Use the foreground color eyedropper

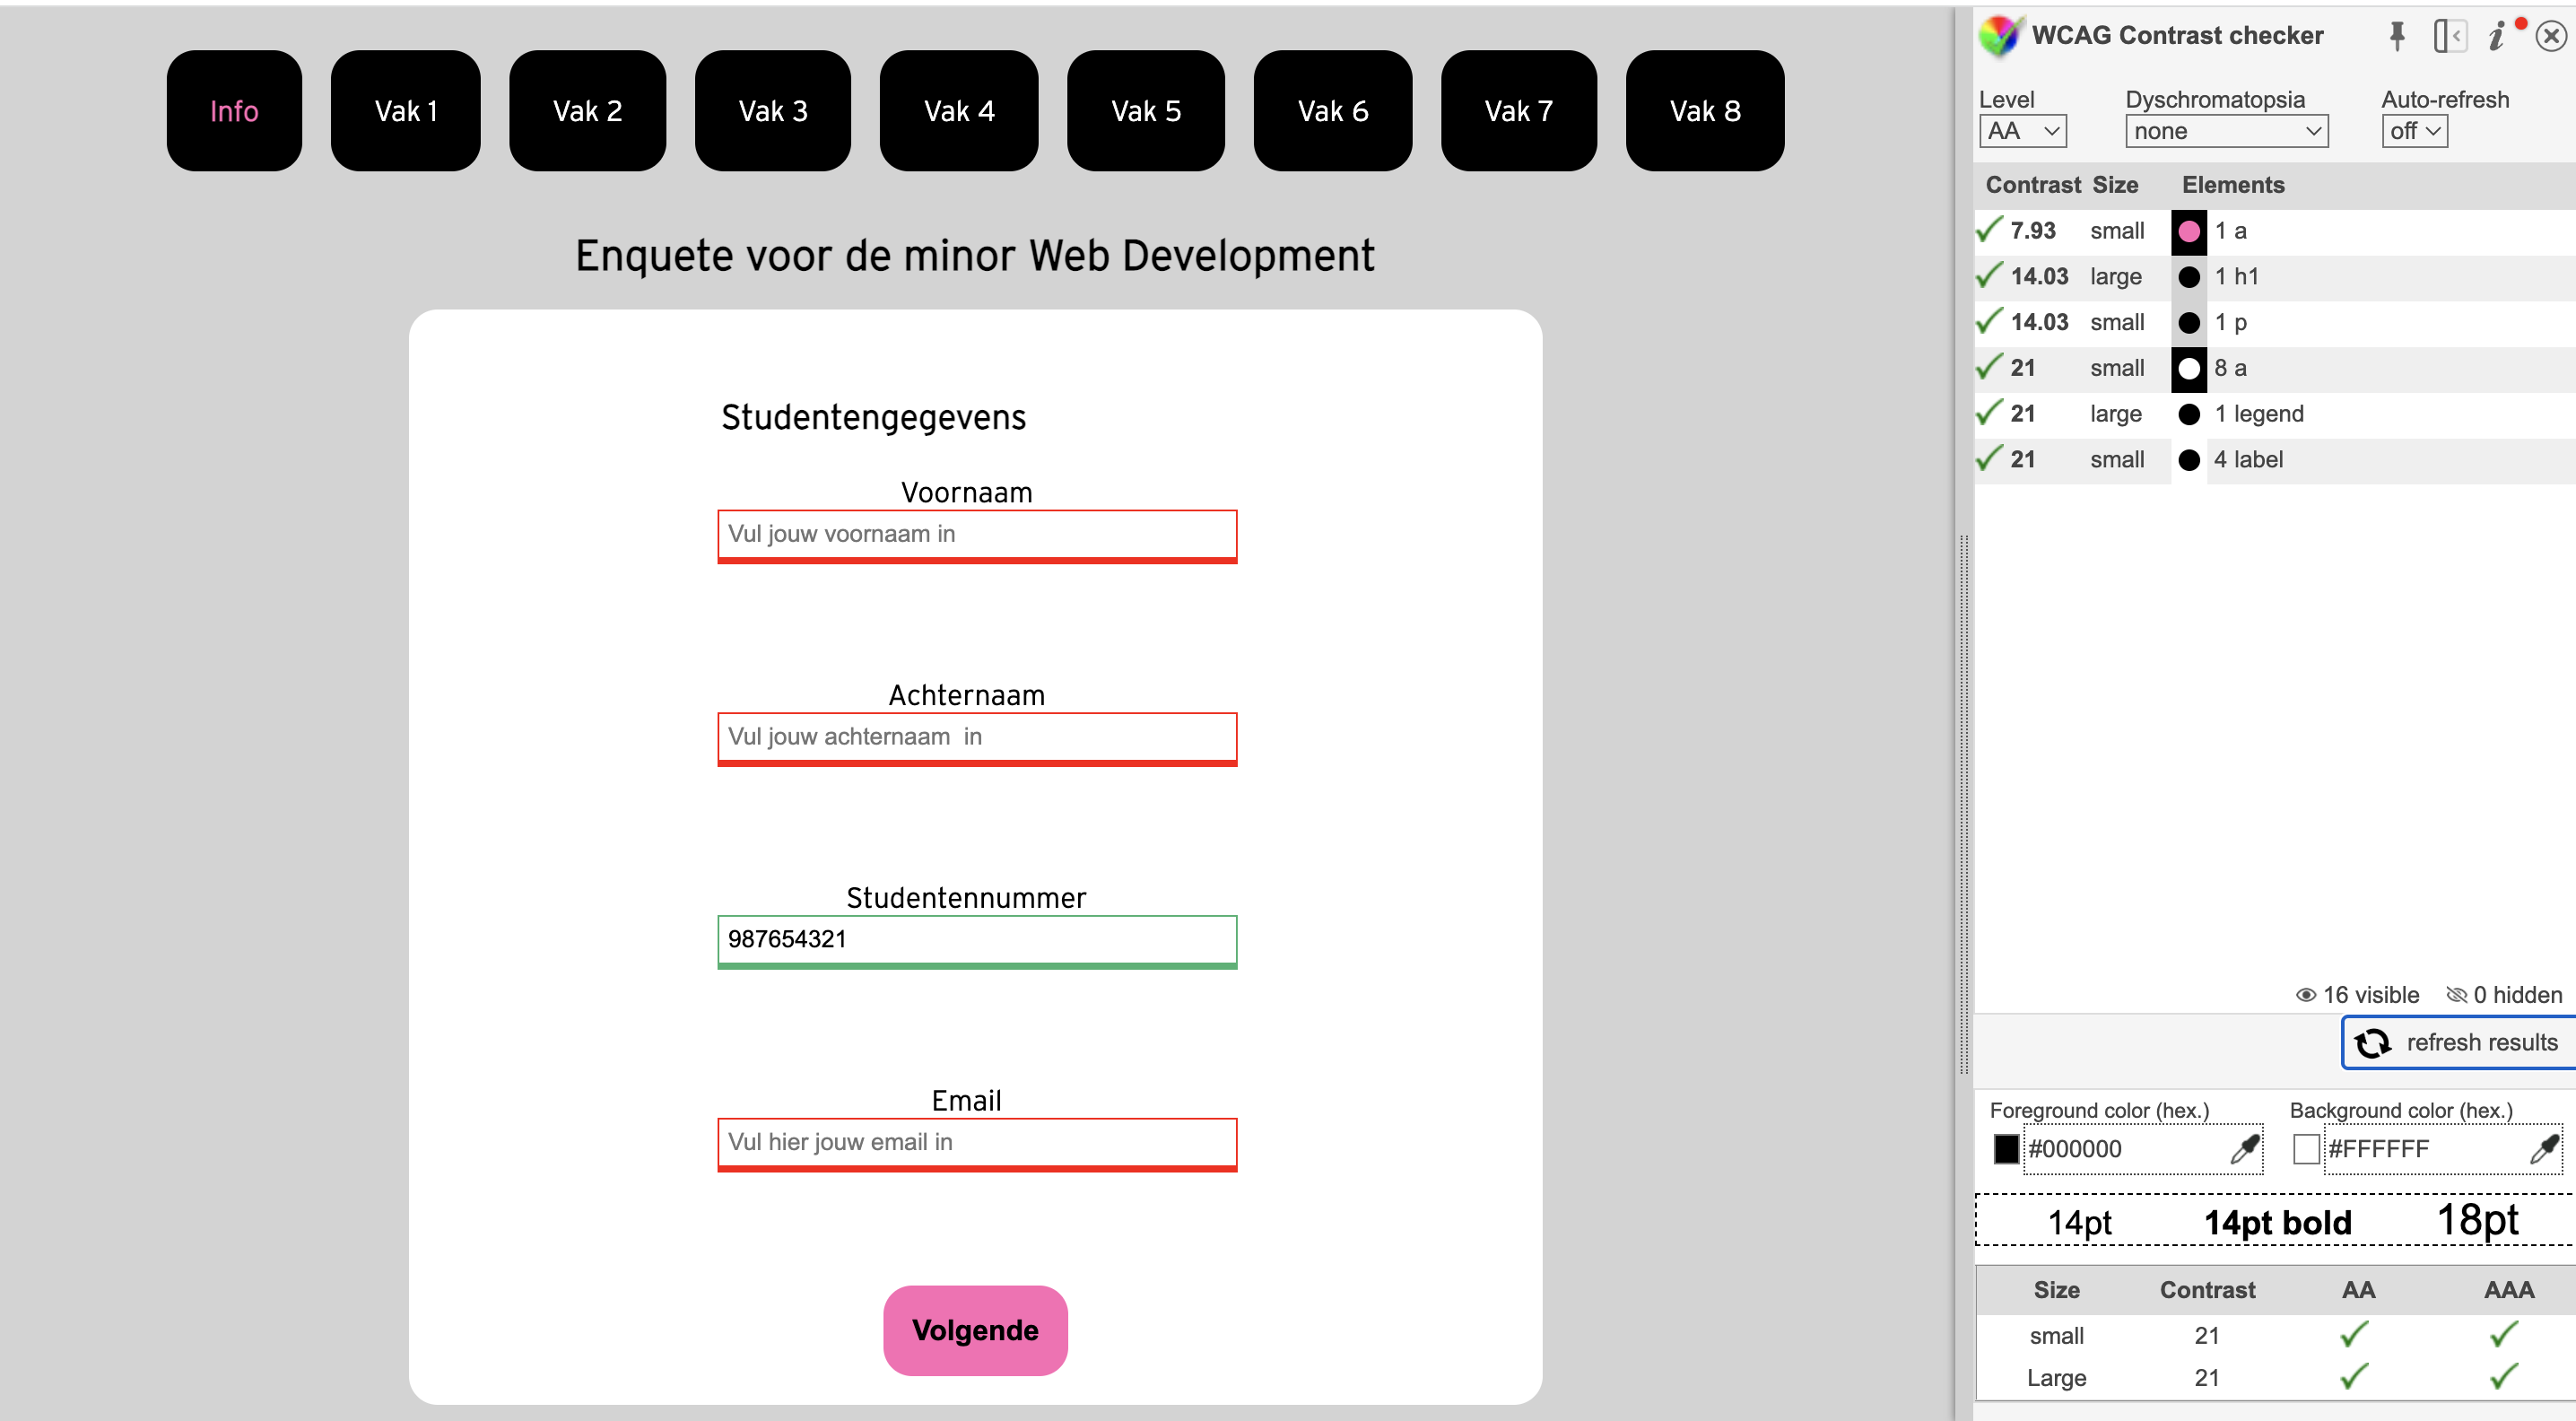click(x=2243, y=1149)
